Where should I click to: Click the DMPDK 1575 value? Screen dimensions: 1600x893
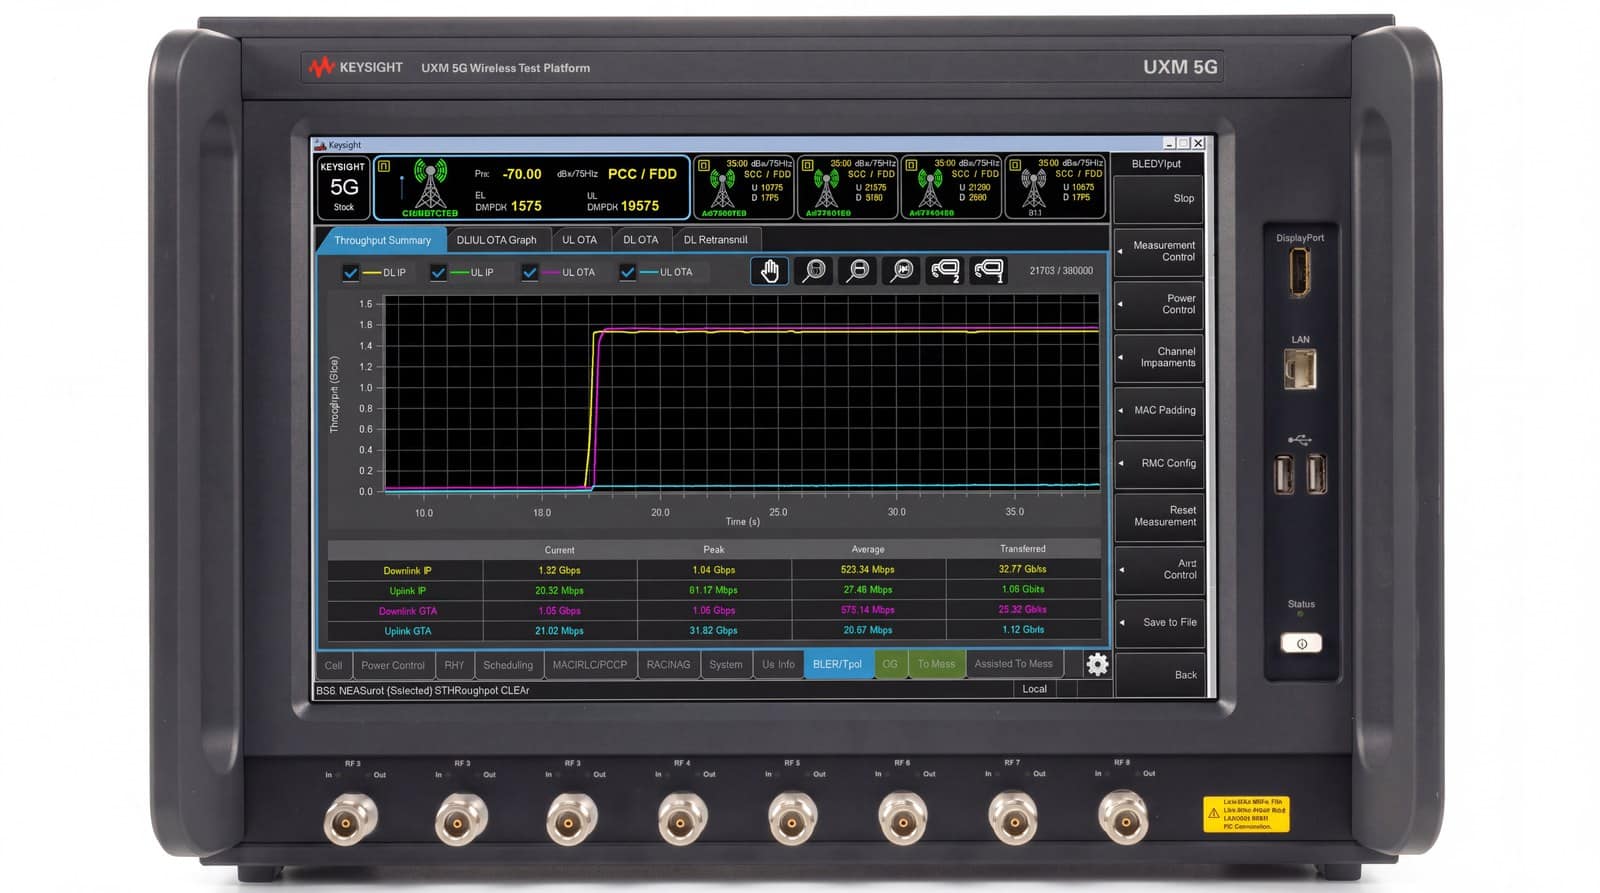tap(508, 206)
